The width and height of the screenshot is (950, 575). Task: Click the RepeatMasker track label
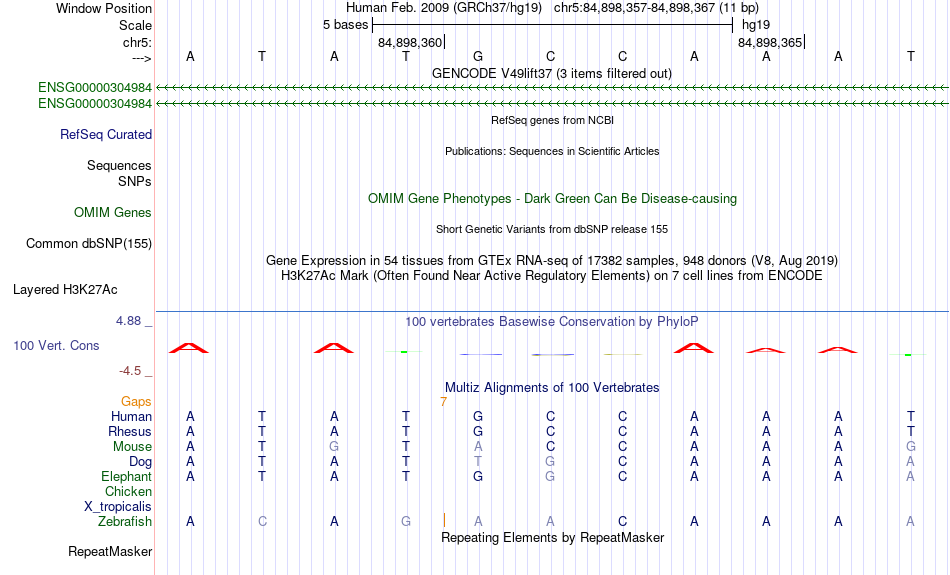tap(110, 551)
